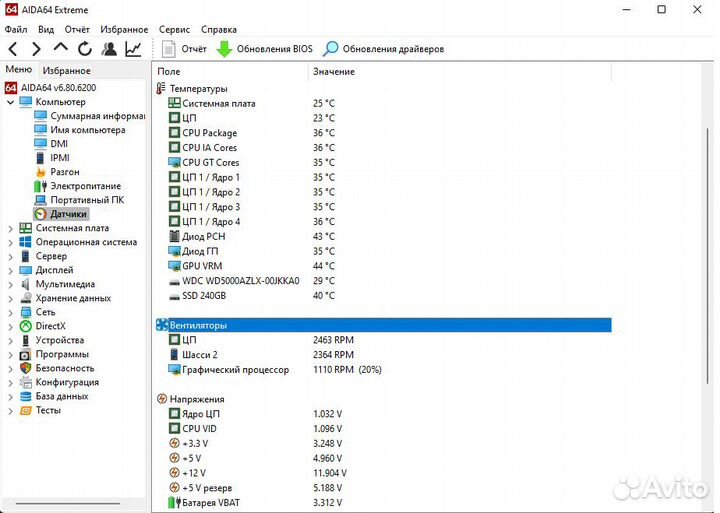Click the horizontal scrollbar under the tree
The width and height of the screenshot is (720, 513).
coord(68,504)
